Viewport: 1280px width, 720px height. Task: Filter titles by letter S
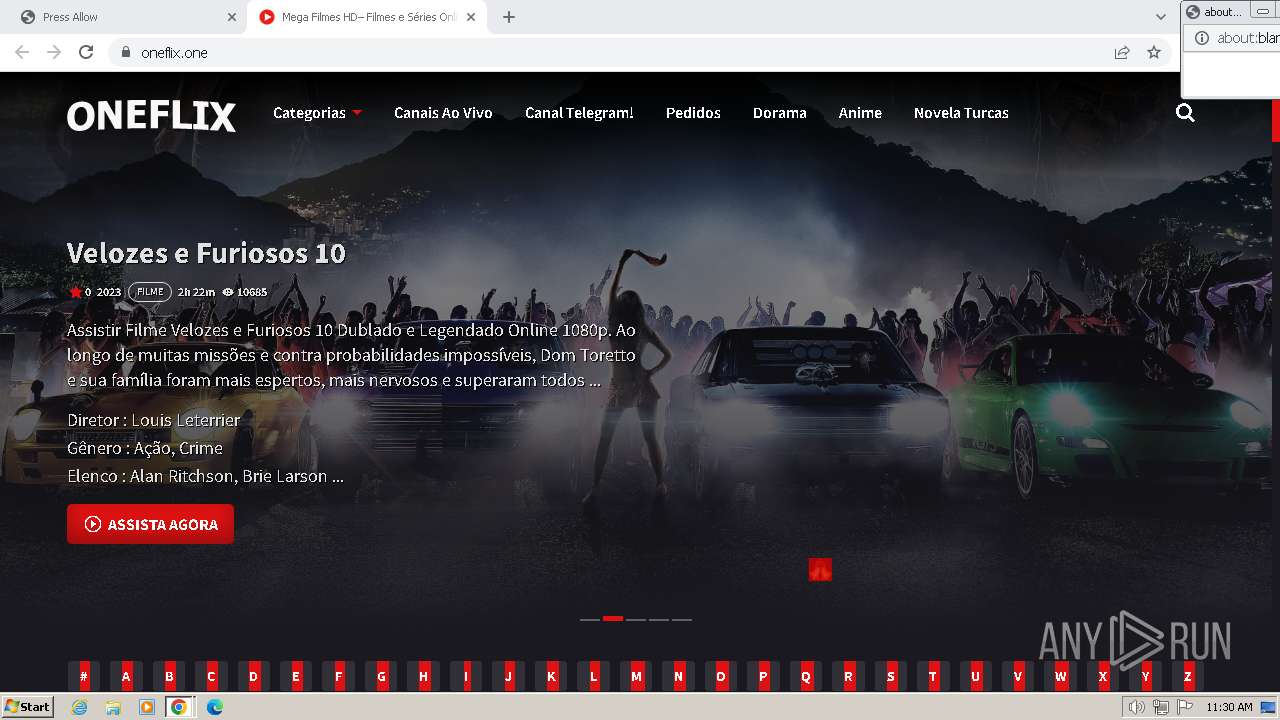click(891, 676)
